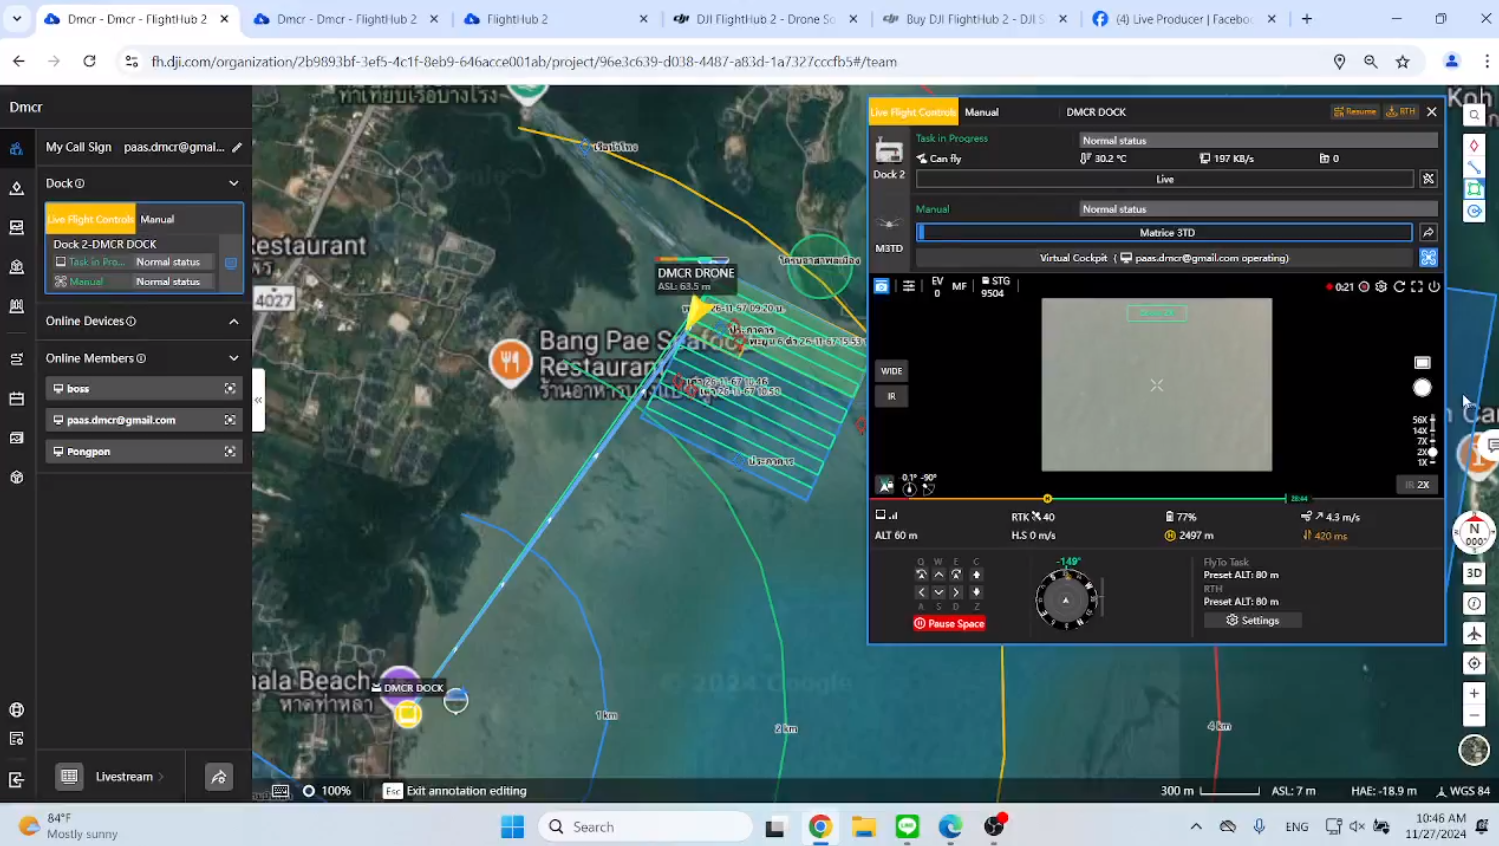1499x846 pixels.
Task: Click the aircraft heading compass dial
Action: click(x=1066, y=600)
